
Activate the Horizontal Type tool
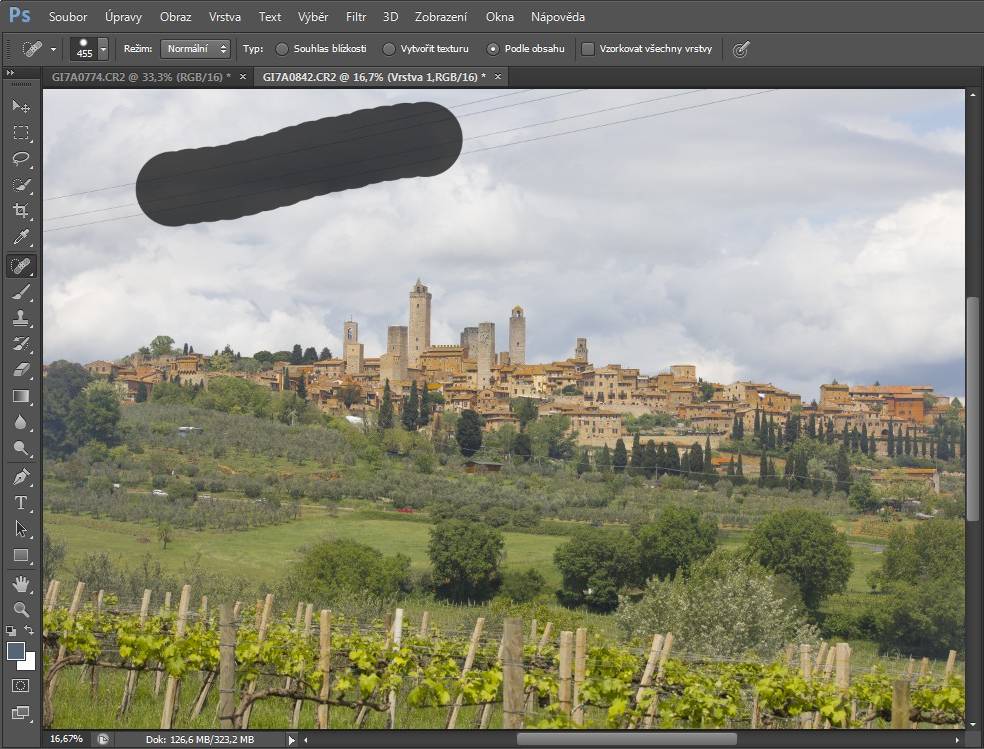[20, 503]
